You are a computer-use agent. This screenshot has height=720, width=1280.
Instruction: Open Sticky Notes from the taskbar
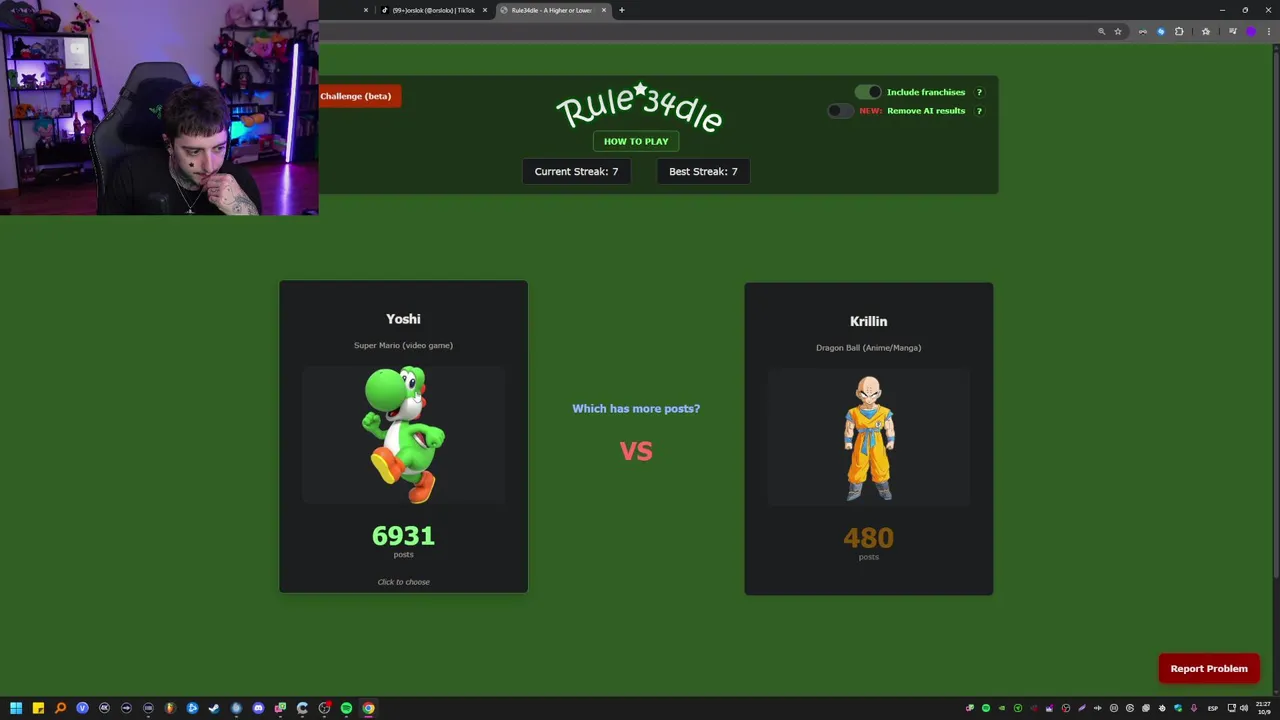[x=38, y=708]
